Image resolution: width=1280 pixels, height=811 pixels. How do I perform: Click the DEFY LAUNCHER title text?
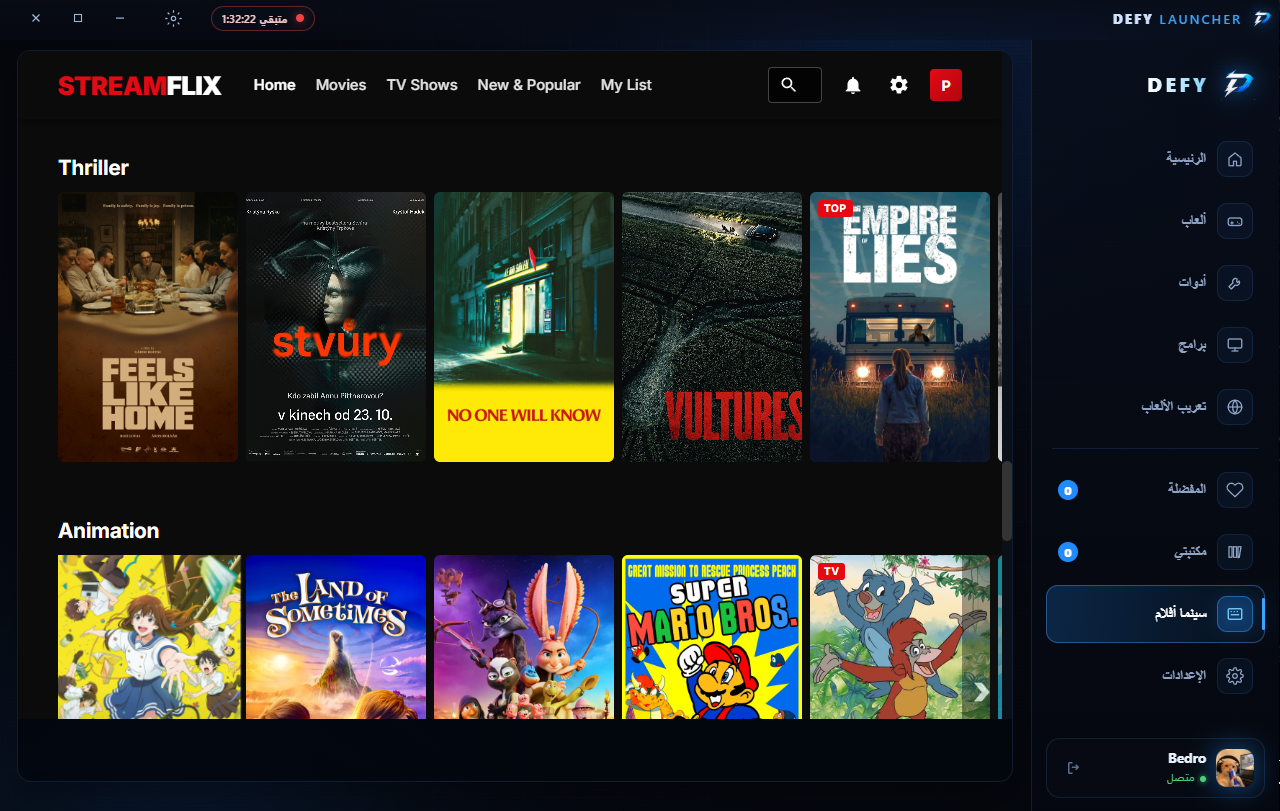[x=1176, y=19]
